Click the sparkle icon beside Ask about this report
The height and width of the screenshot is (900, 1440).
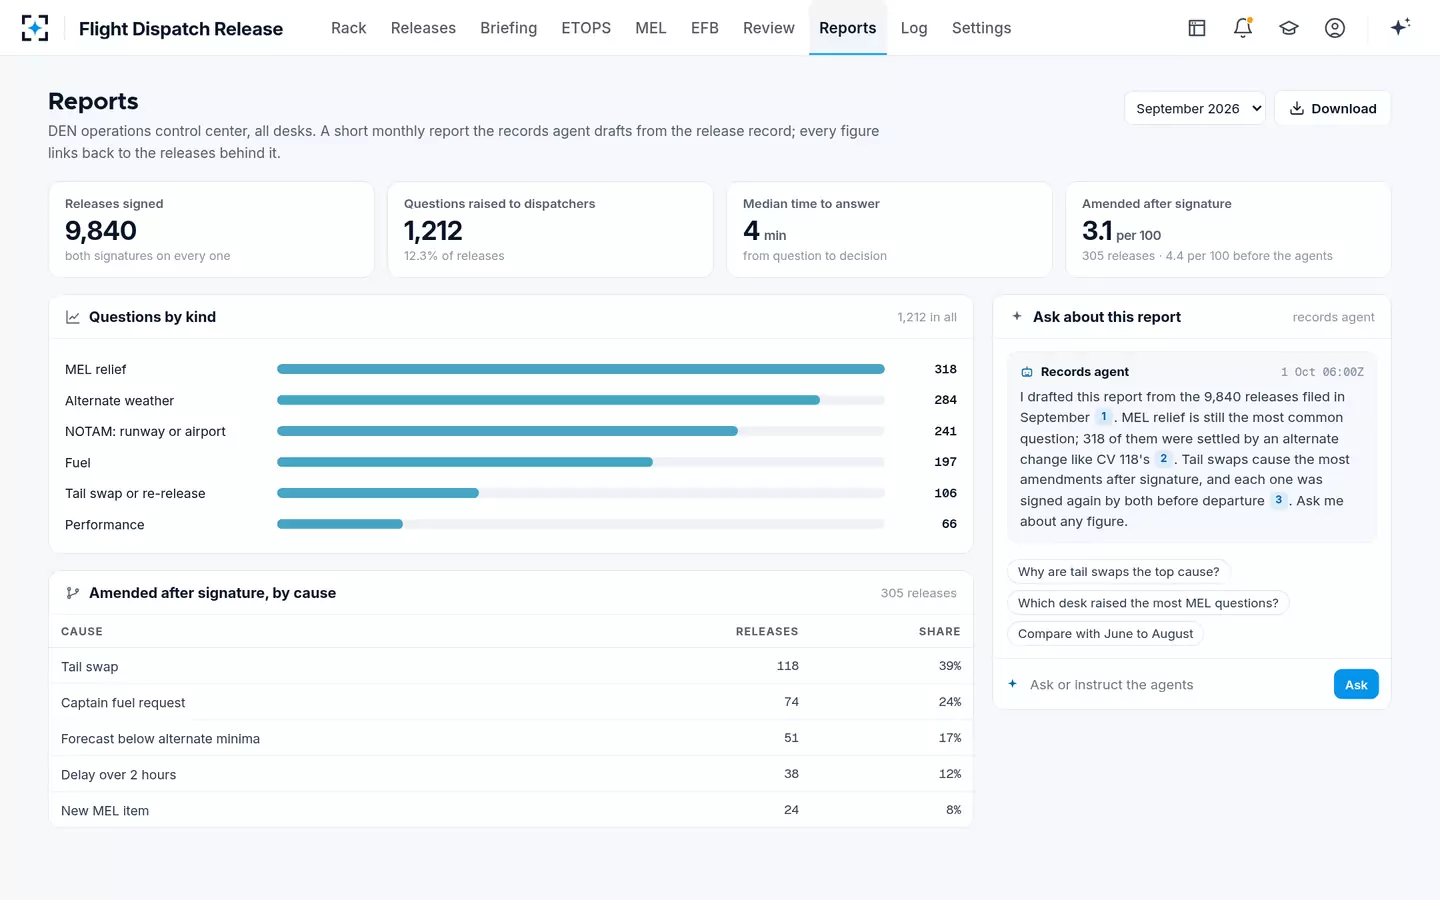[x=1017, y=316]
